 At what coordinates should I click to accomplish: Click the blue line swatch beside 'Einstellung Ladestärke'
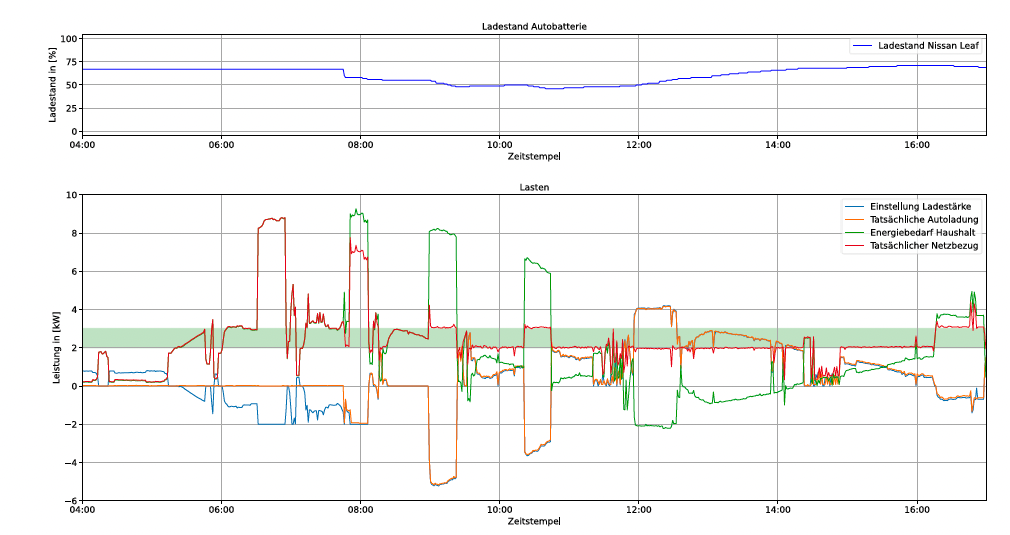coord(854,207)
